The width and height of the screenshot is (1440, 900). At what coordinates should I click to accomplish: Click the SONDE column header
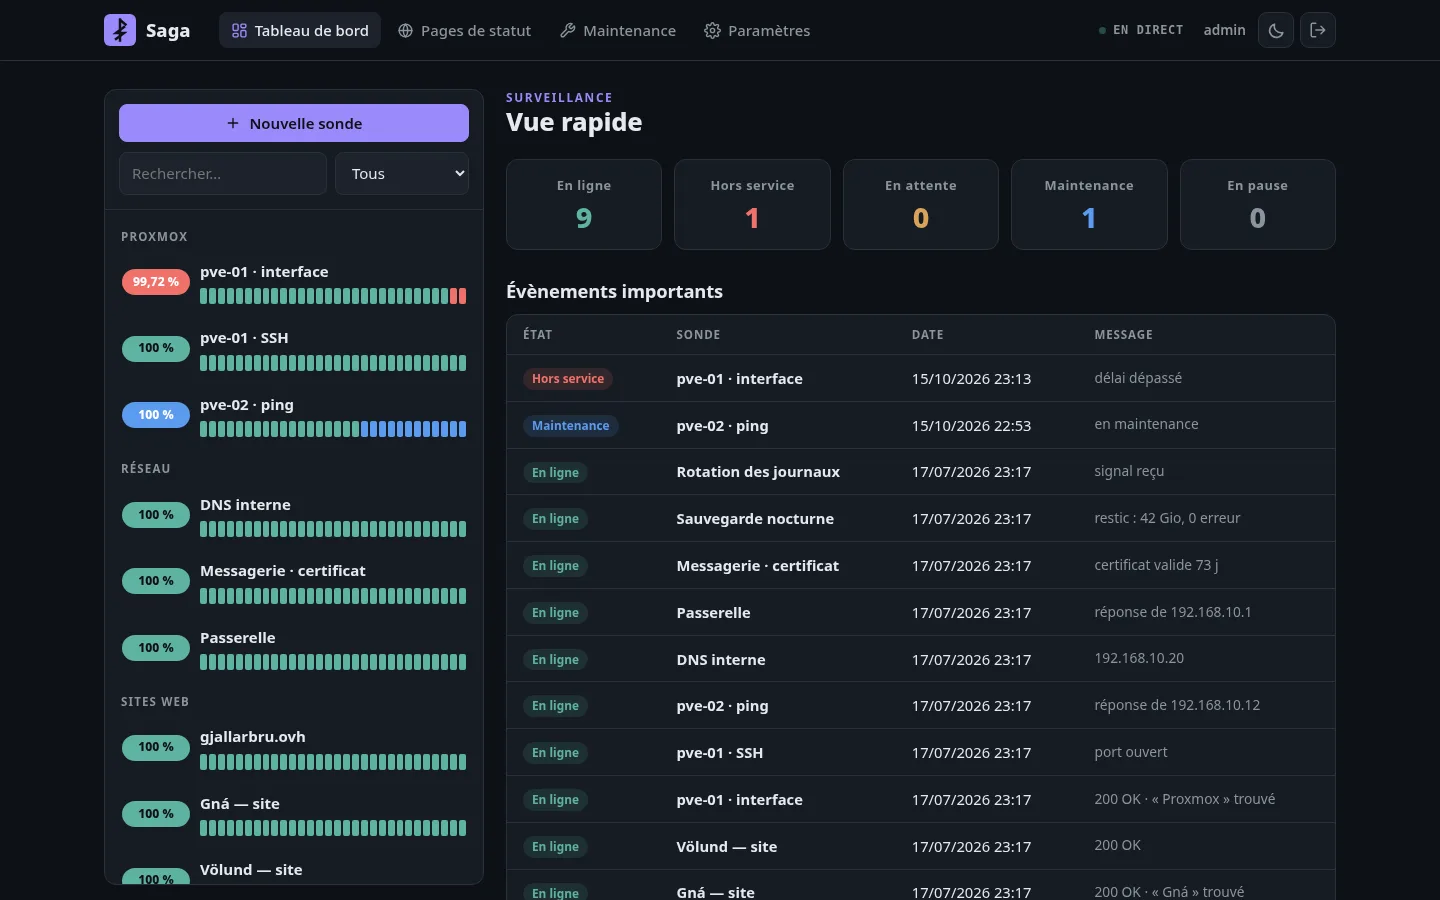click(698, 335)
